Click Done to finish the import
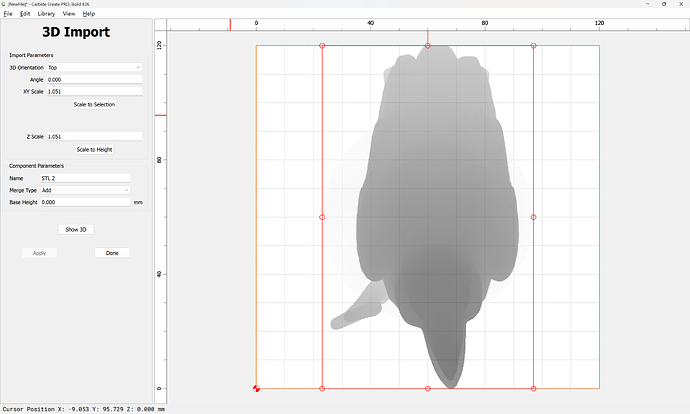The height and width of the screenshot is (414, 690). [112, 253]
